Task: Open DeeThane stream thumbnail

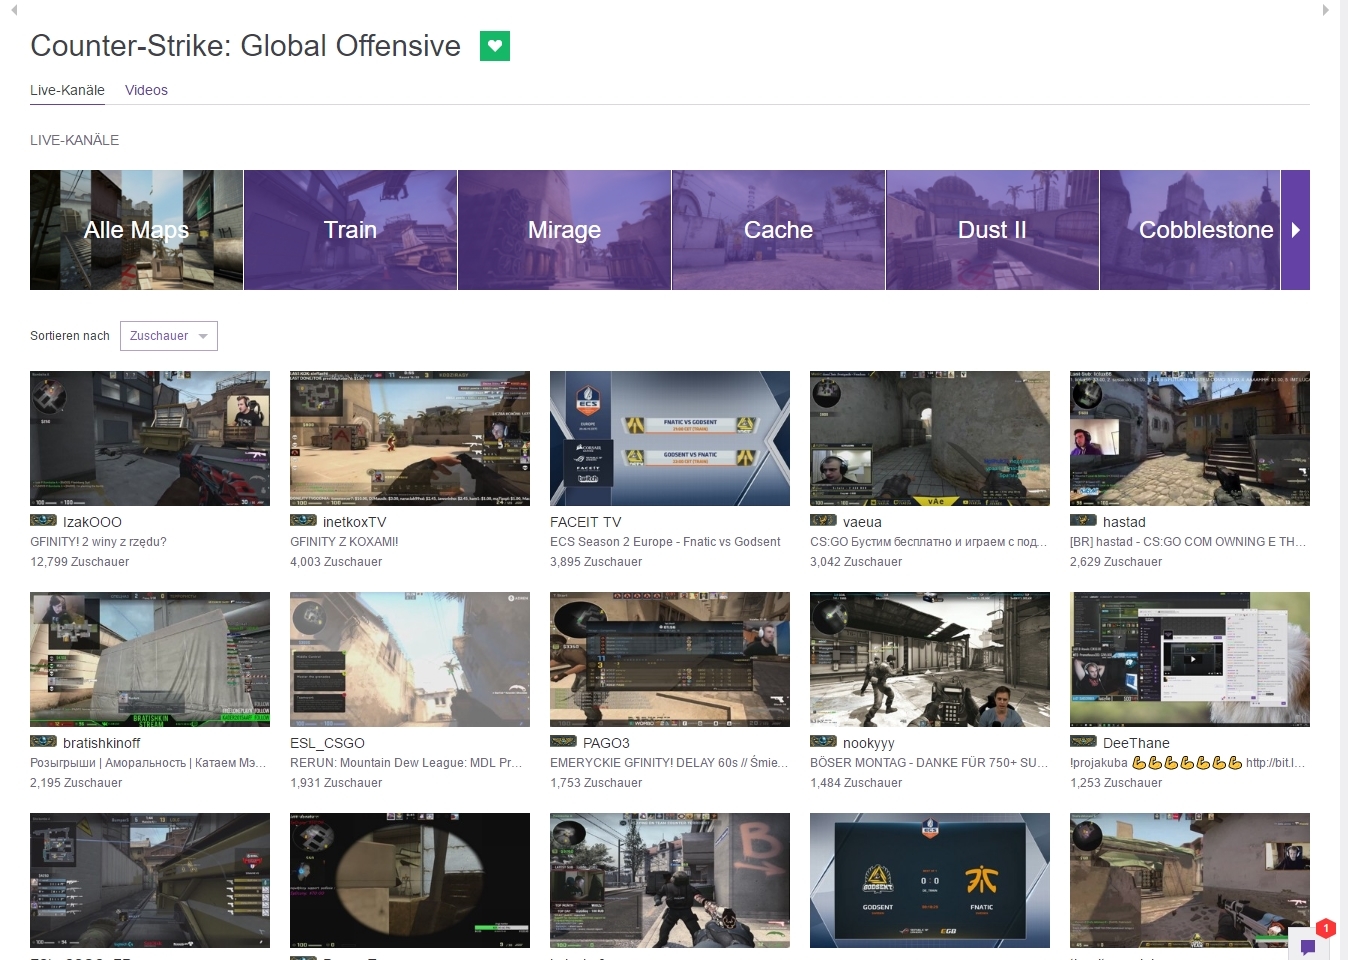Action: point(1190,659)
